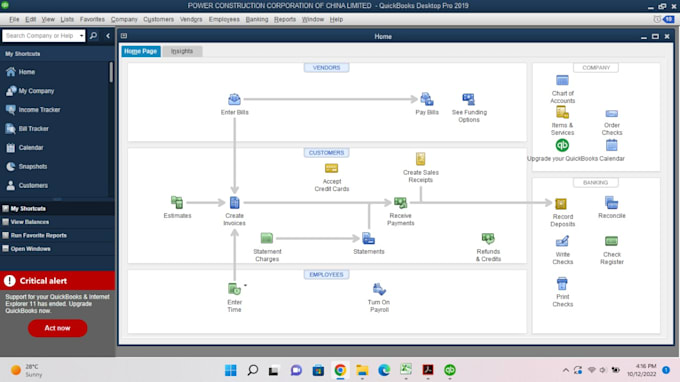Expand the search box dropdown arrow
This screenshot has height=382, width=680.
tap(82, 36)
